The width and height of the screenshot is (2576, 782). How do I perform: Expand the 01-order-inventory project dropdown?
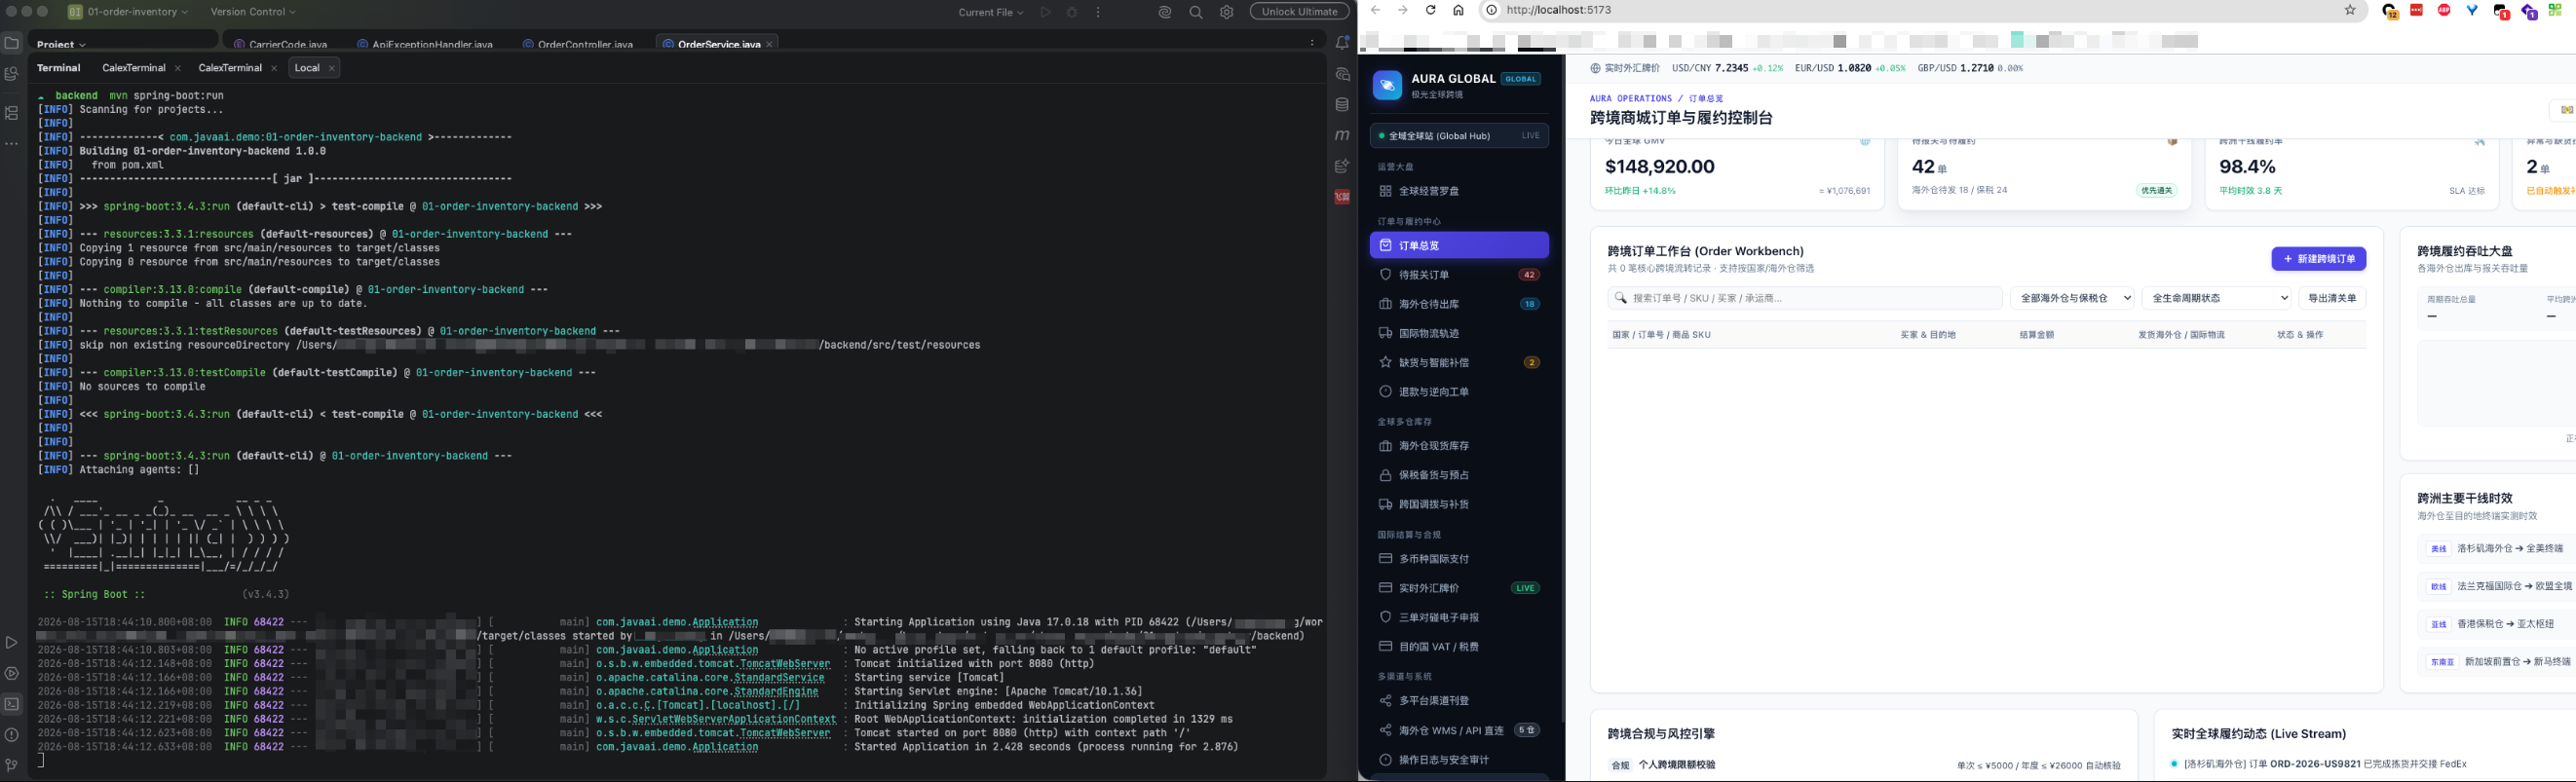click(128, 12)
